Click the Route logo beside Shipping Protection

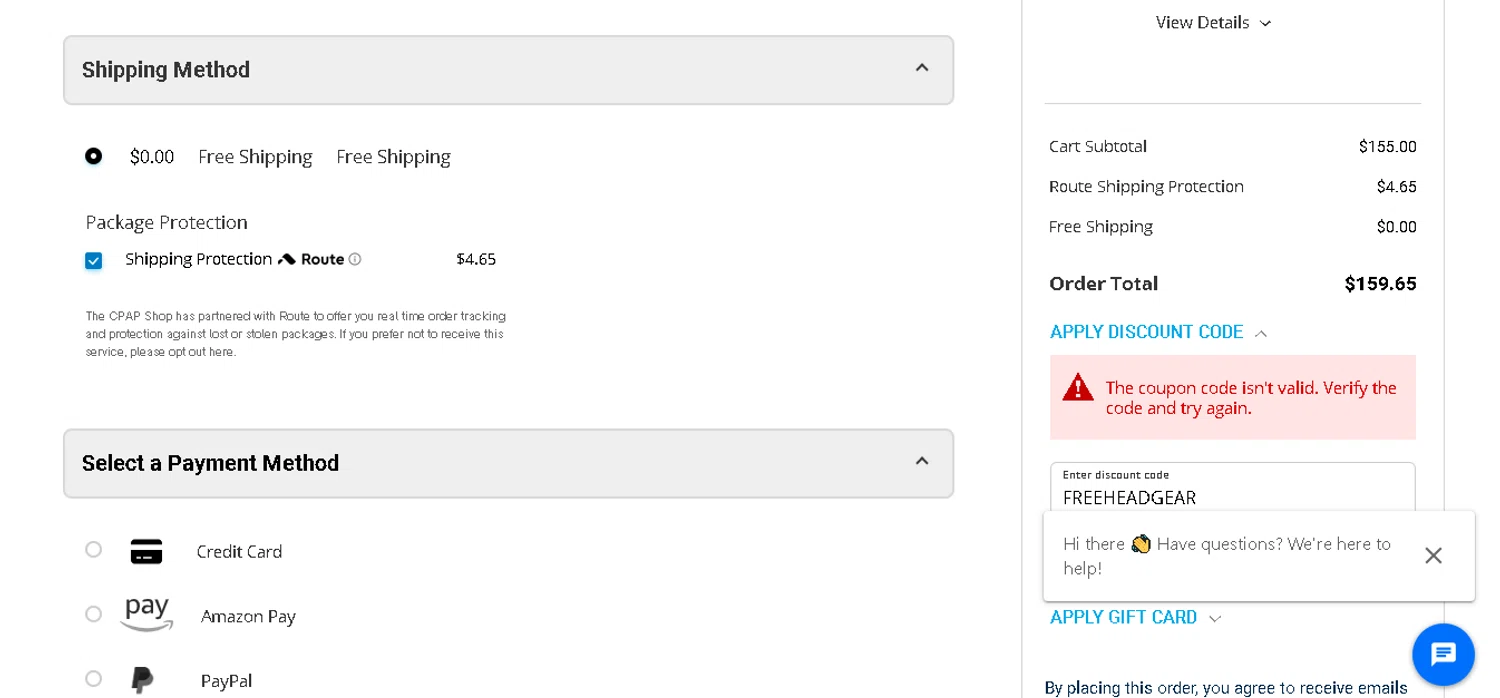(311, 259)
